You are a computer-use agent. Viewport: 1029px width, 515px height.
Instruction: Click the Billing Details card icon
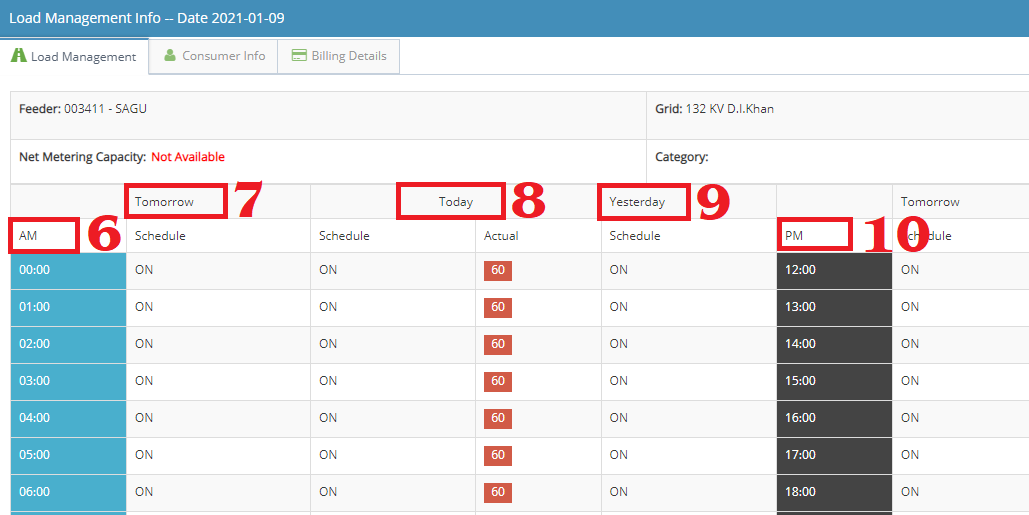[299, 56]
